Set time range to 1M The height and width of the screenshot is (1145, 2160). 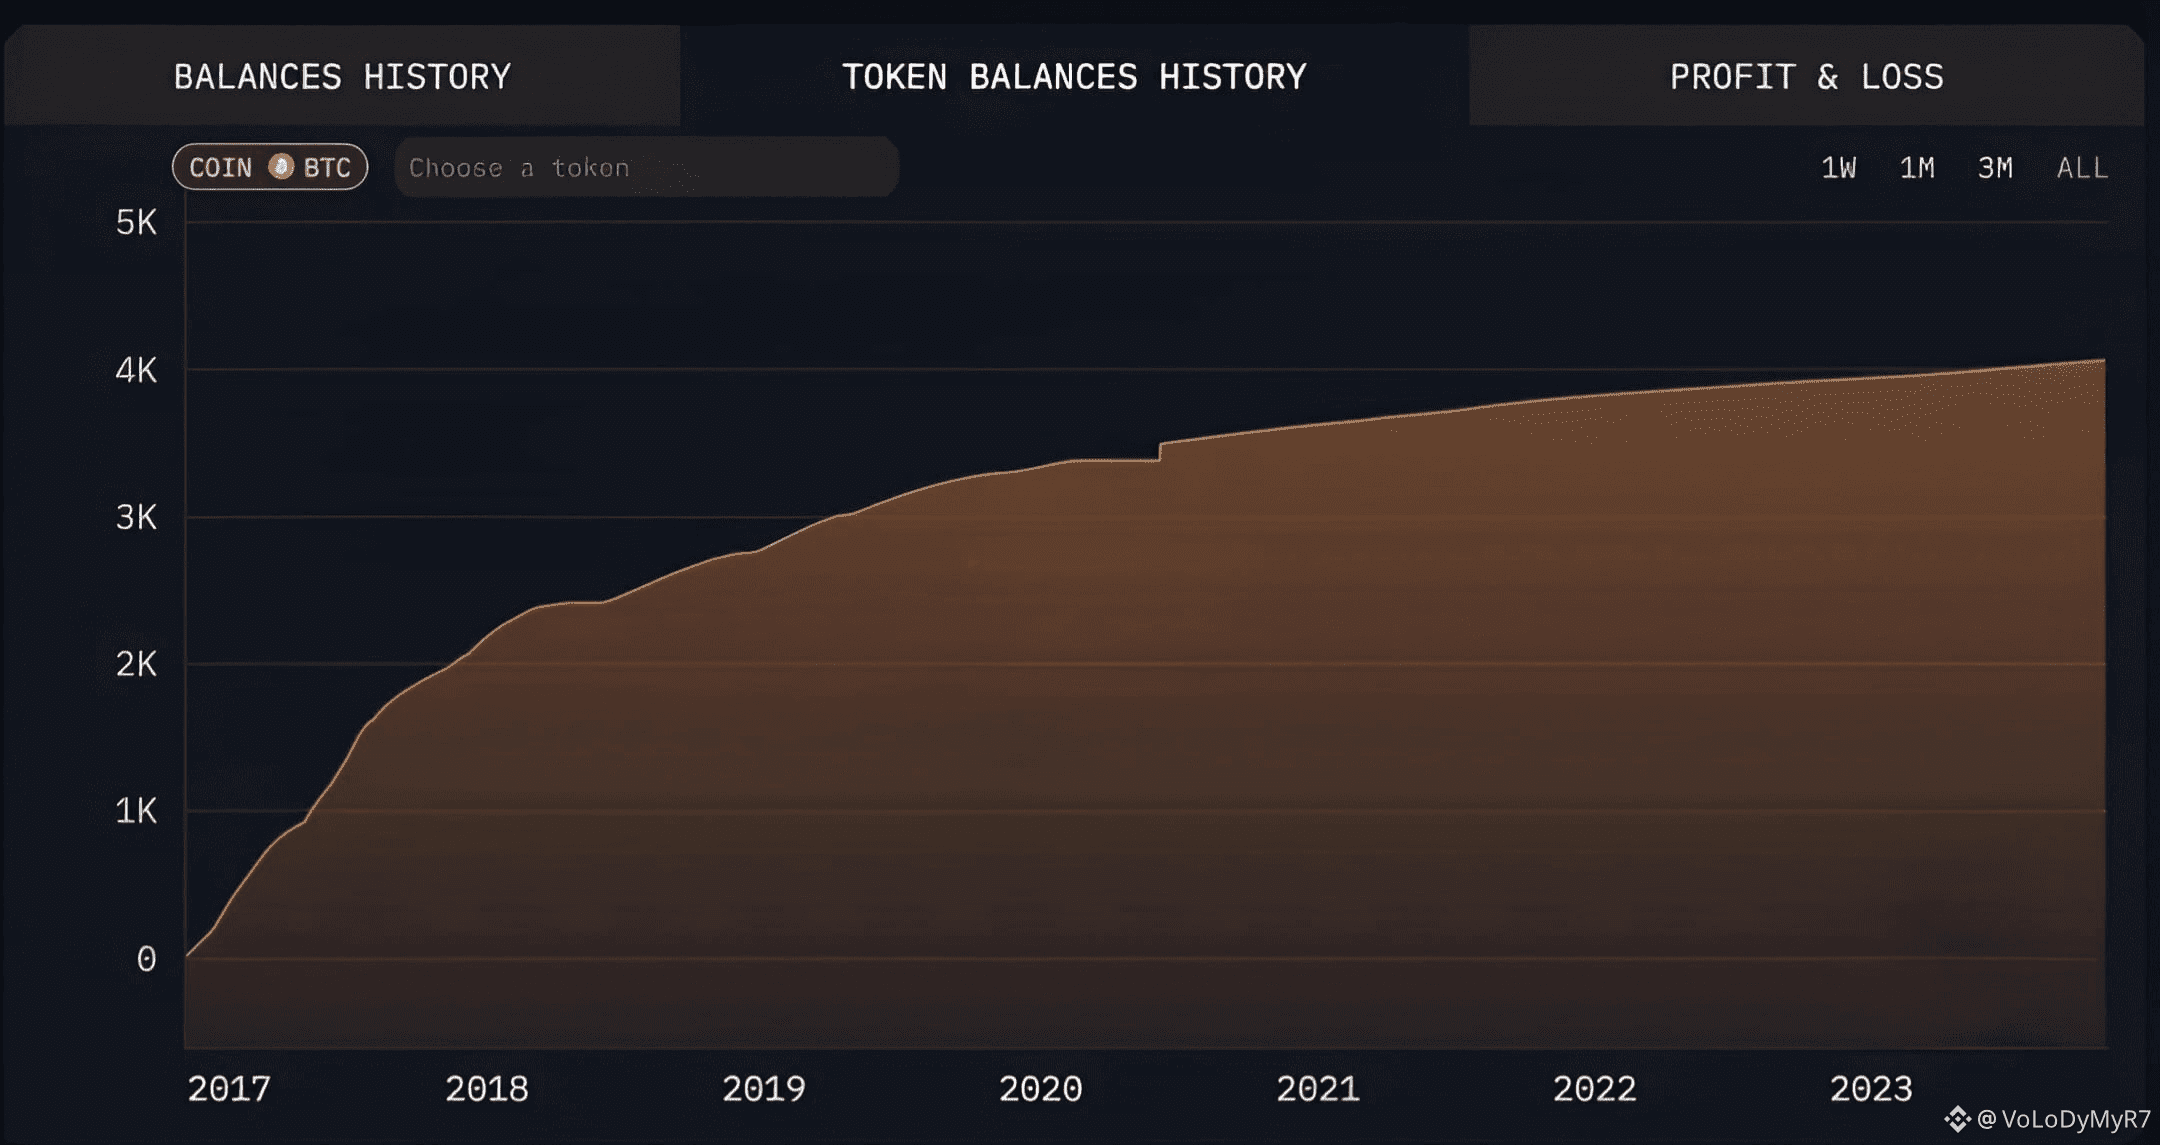(x=1916, y=167)
